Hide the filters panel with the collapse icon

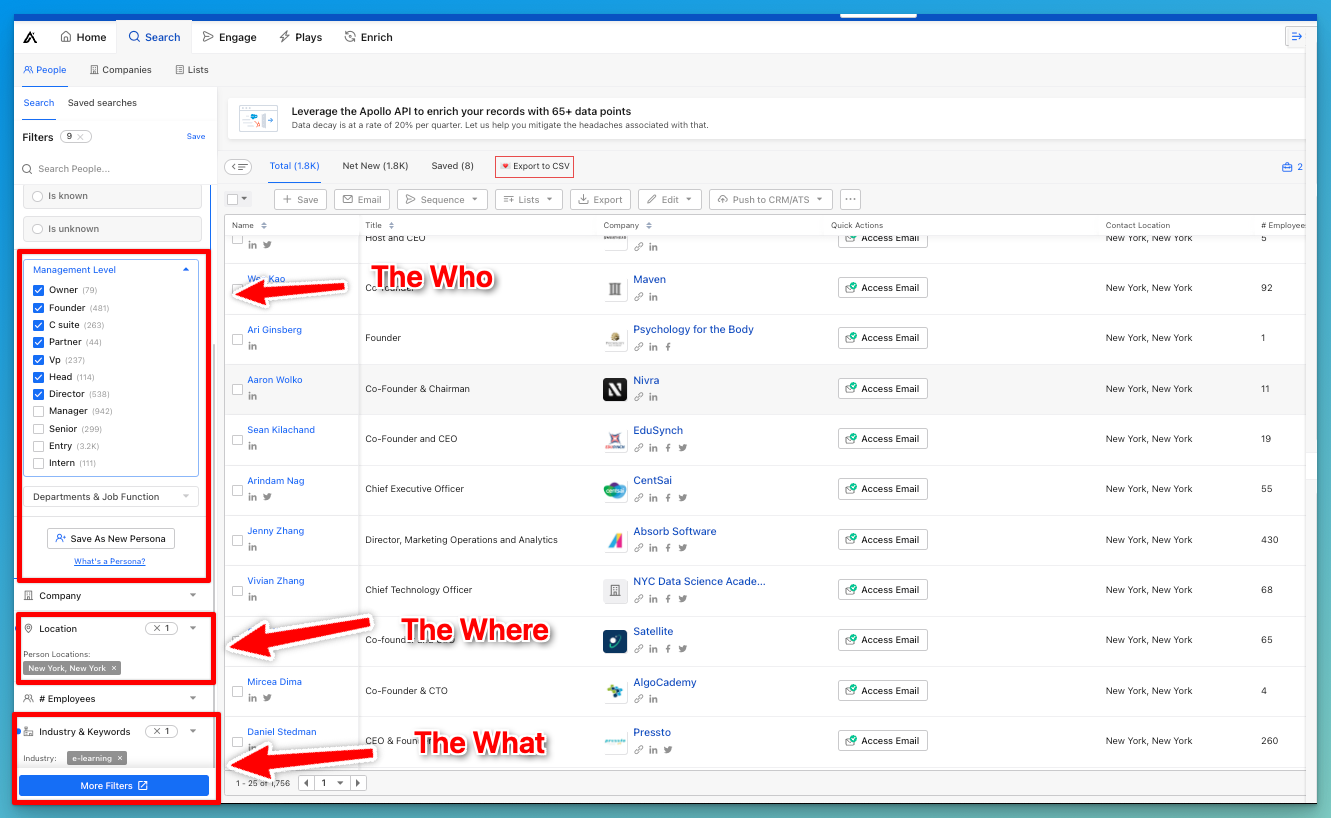[238, 167]
